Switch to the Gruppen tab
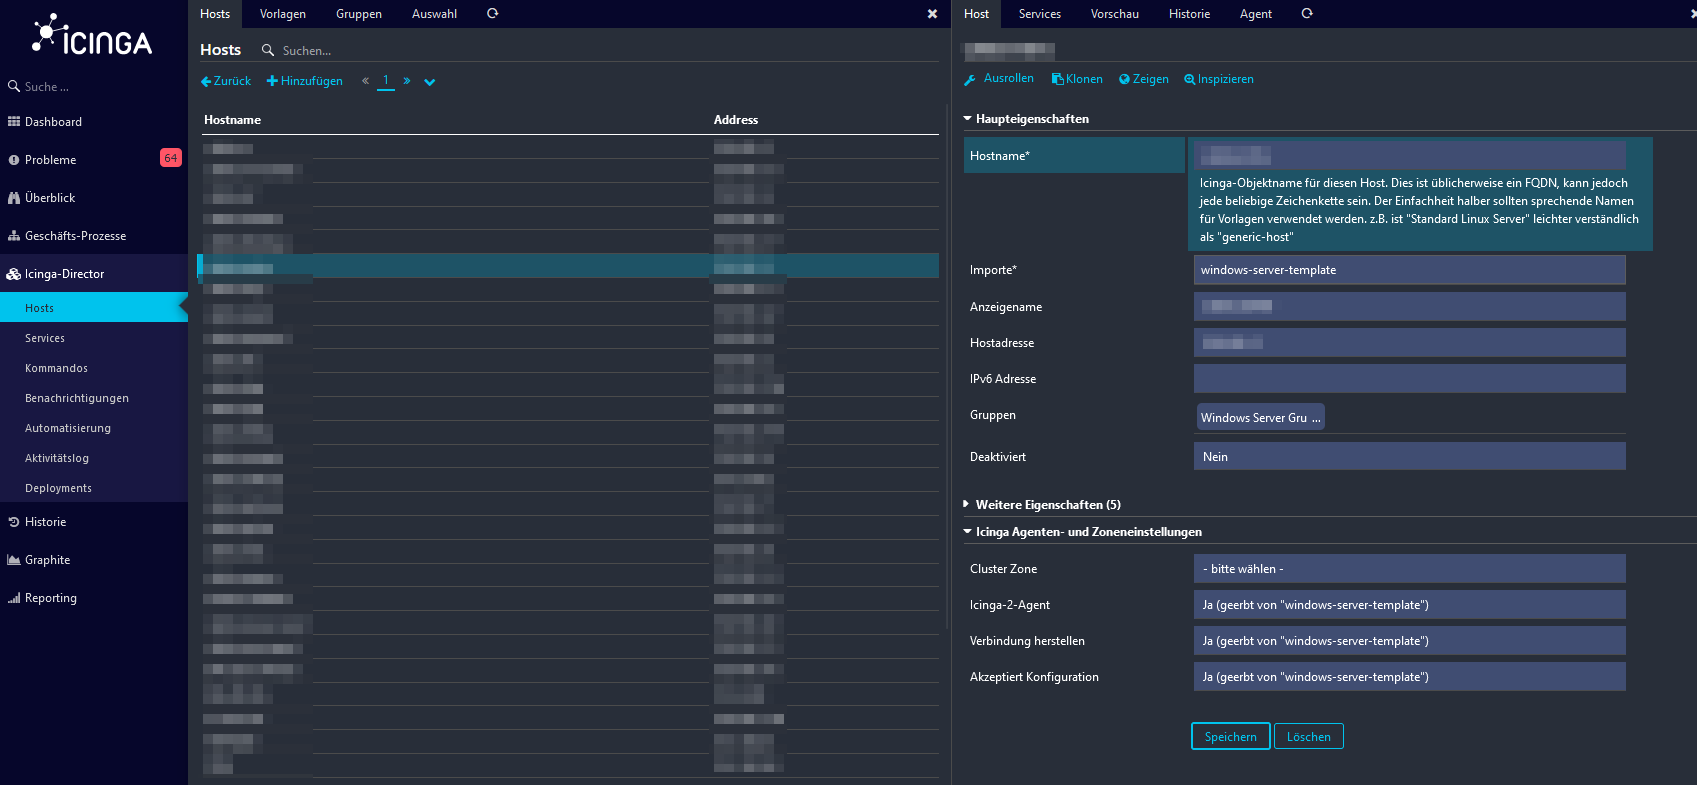The image size is (1697, 785). point(359,14)
